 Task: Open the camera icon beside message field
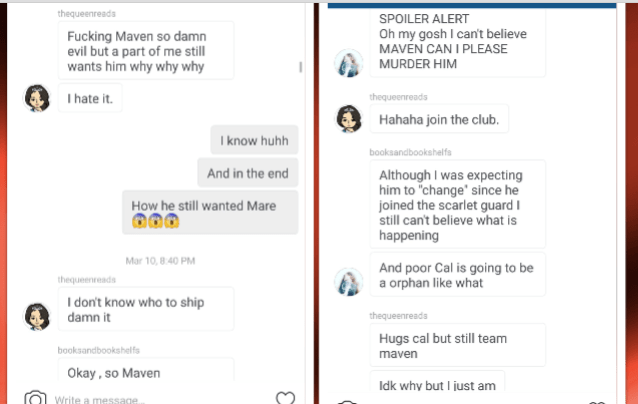[x=36, y=398]
